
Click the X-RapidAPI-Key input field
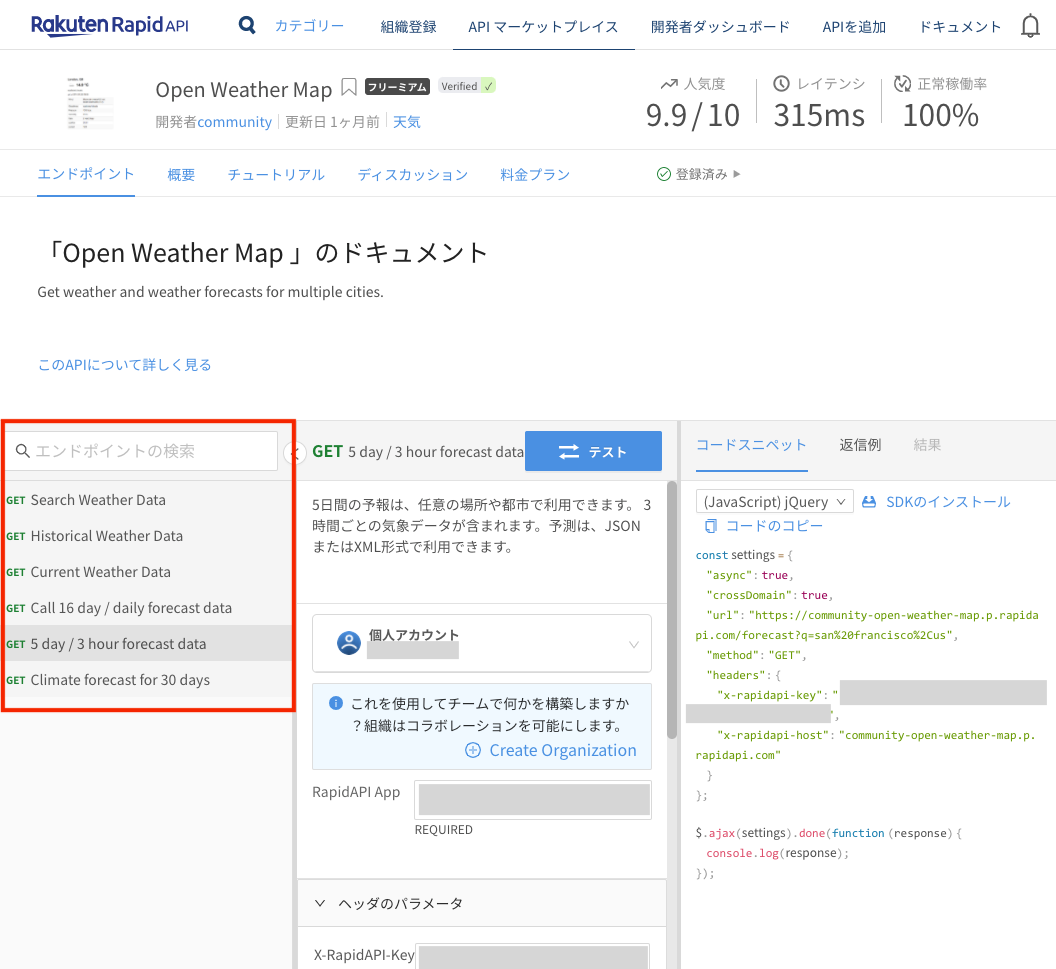(x=532, y=956)
